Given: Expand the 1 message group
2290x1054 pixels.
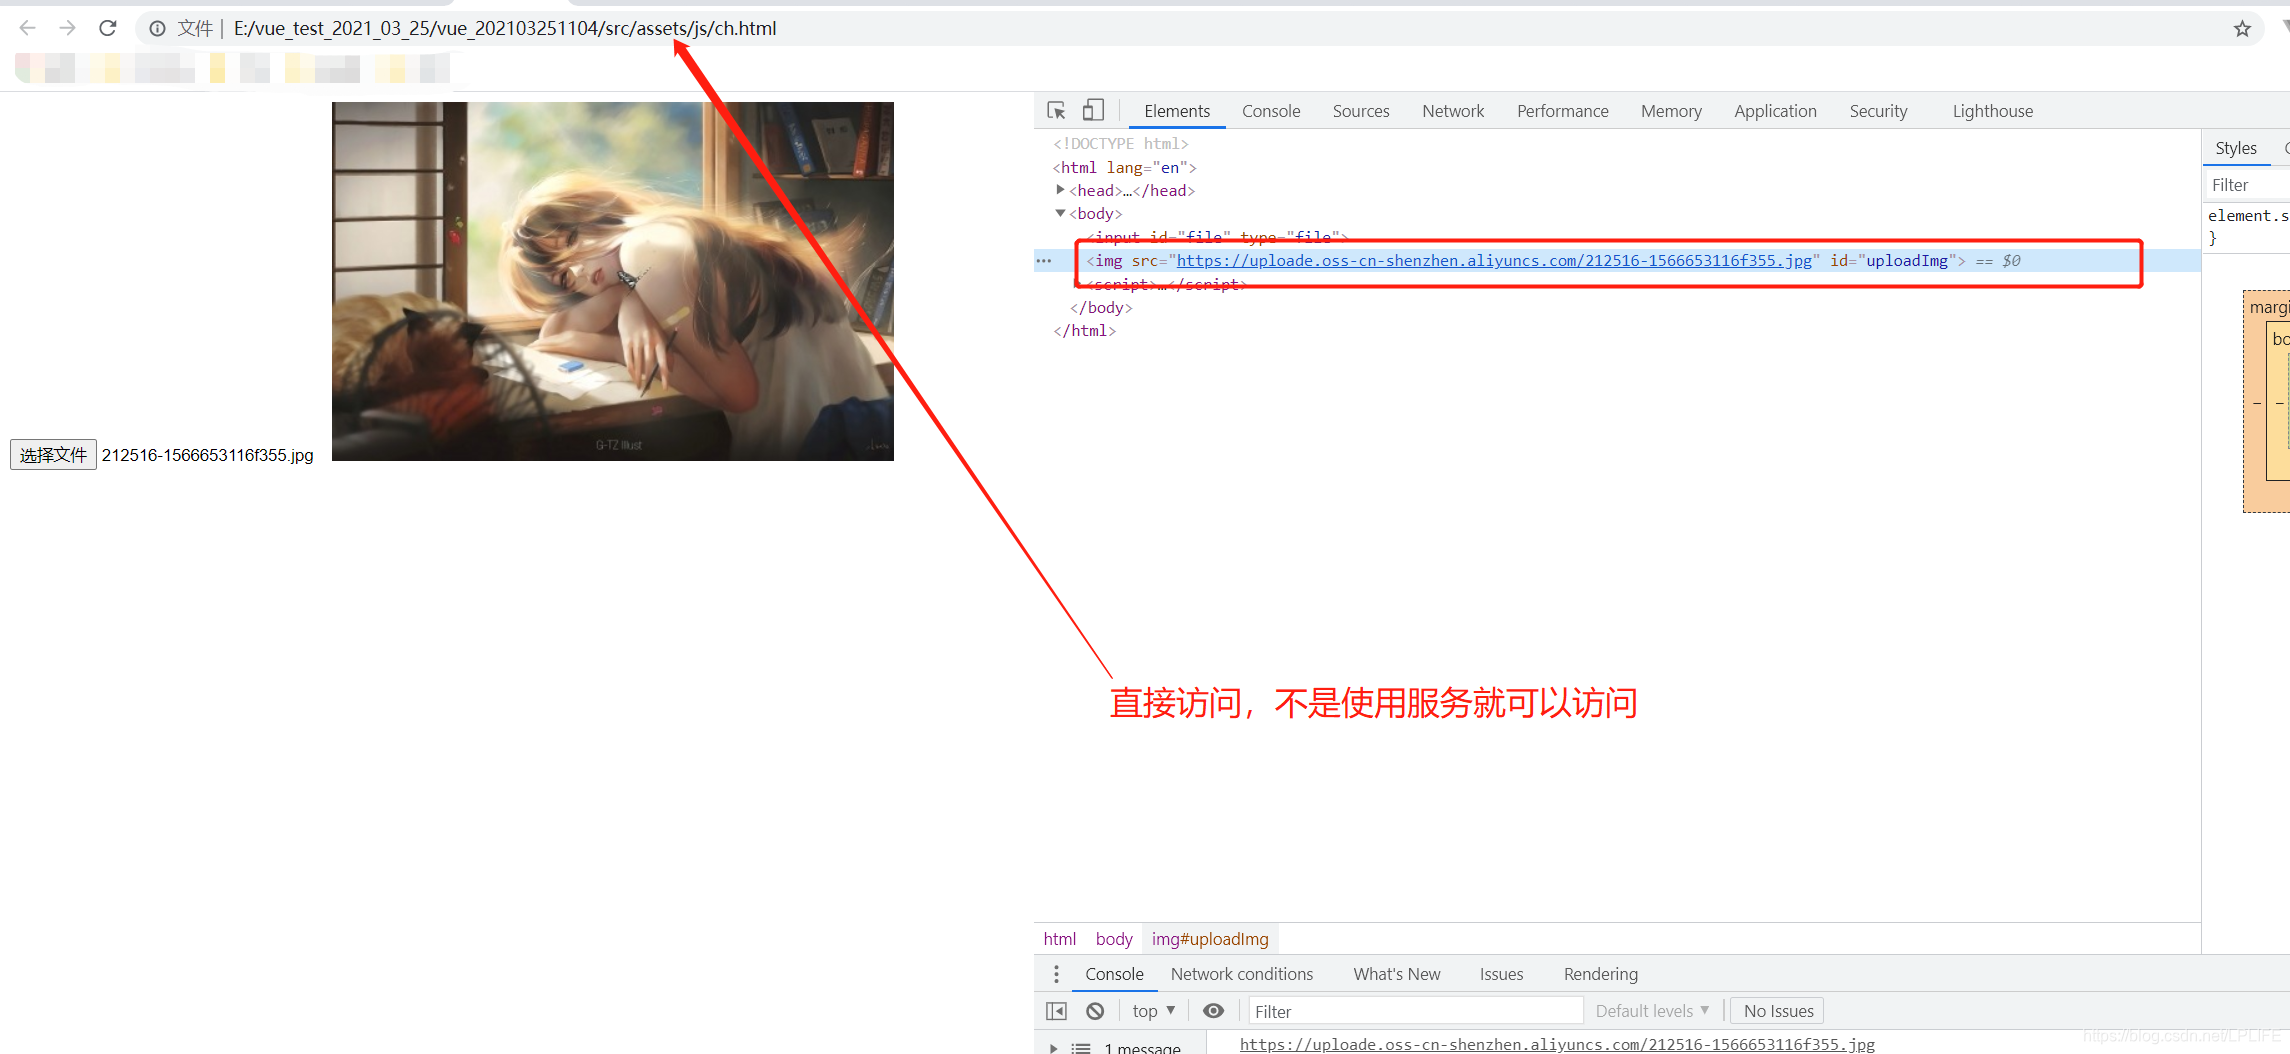Looking at the screenshot, I should click(x=1052, y=1048).
